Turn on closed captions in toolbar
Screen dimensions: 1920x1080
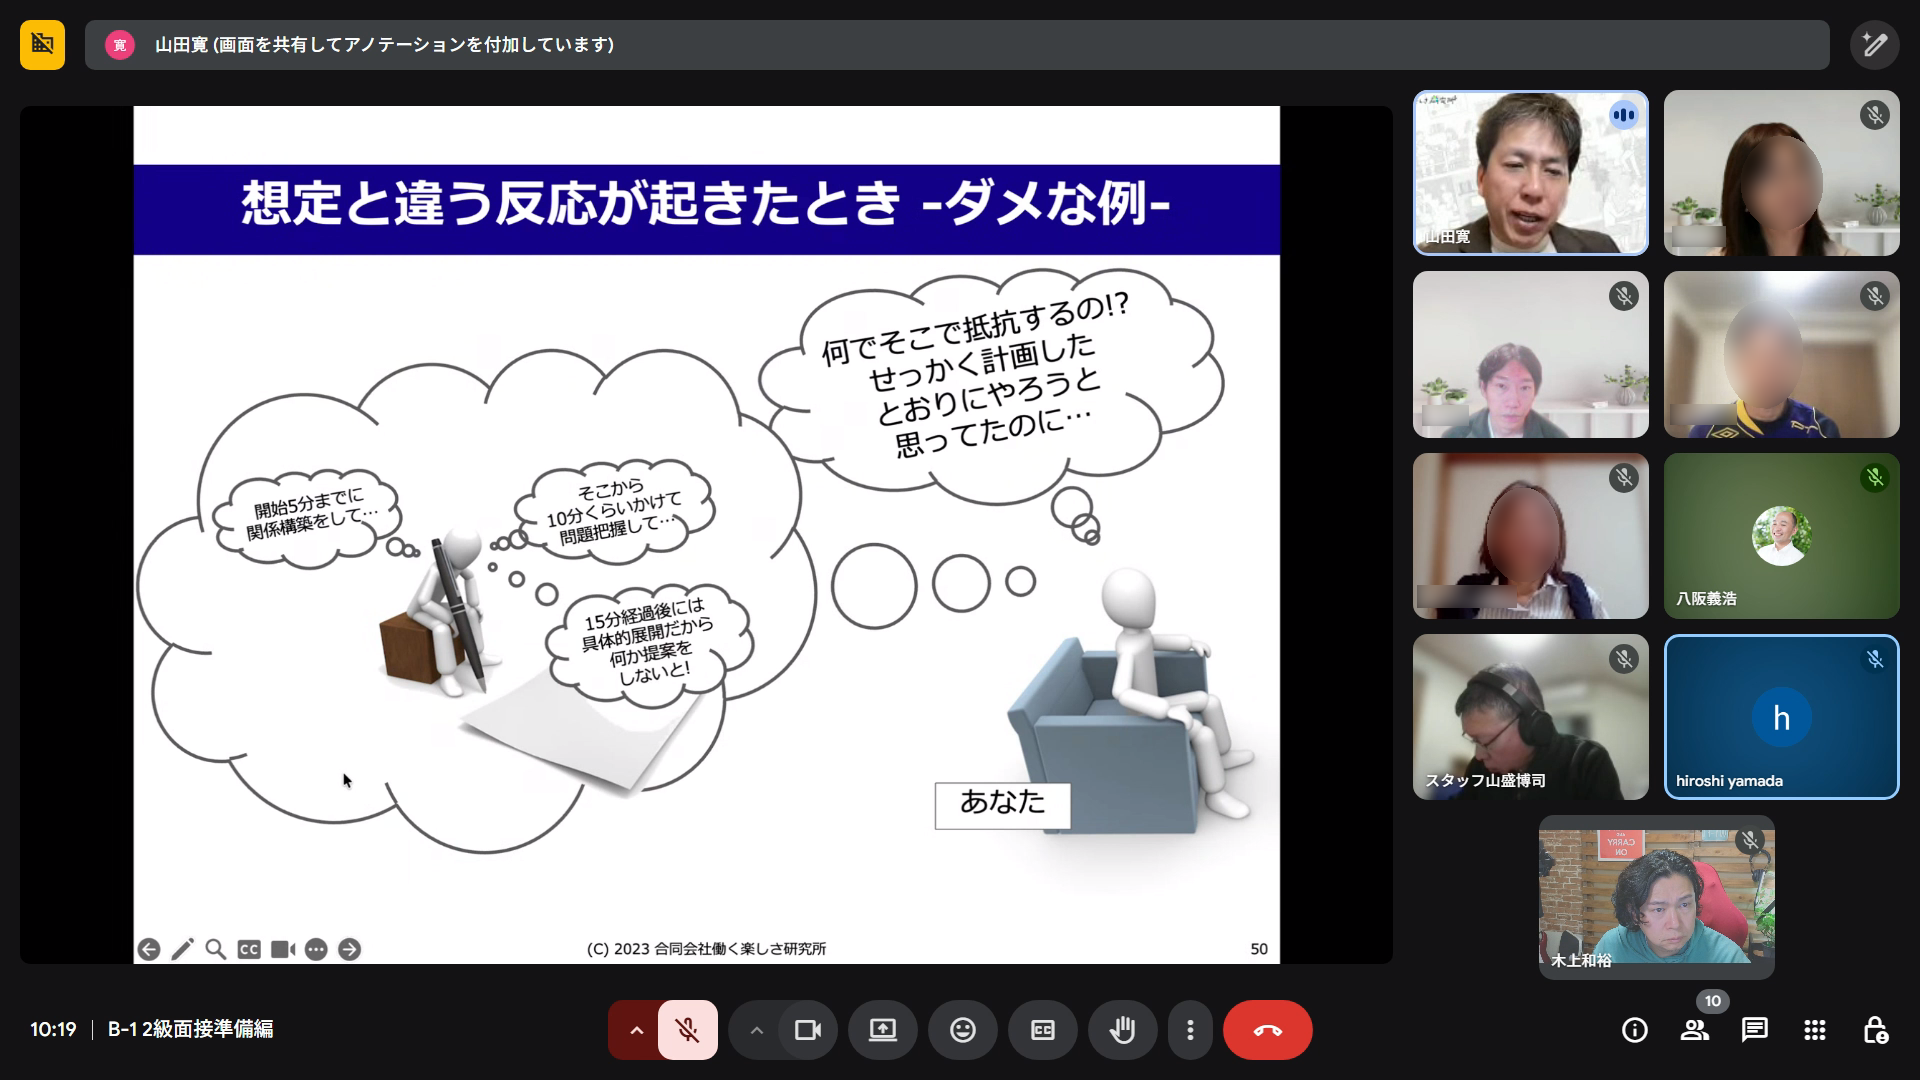(1042, 1030)
